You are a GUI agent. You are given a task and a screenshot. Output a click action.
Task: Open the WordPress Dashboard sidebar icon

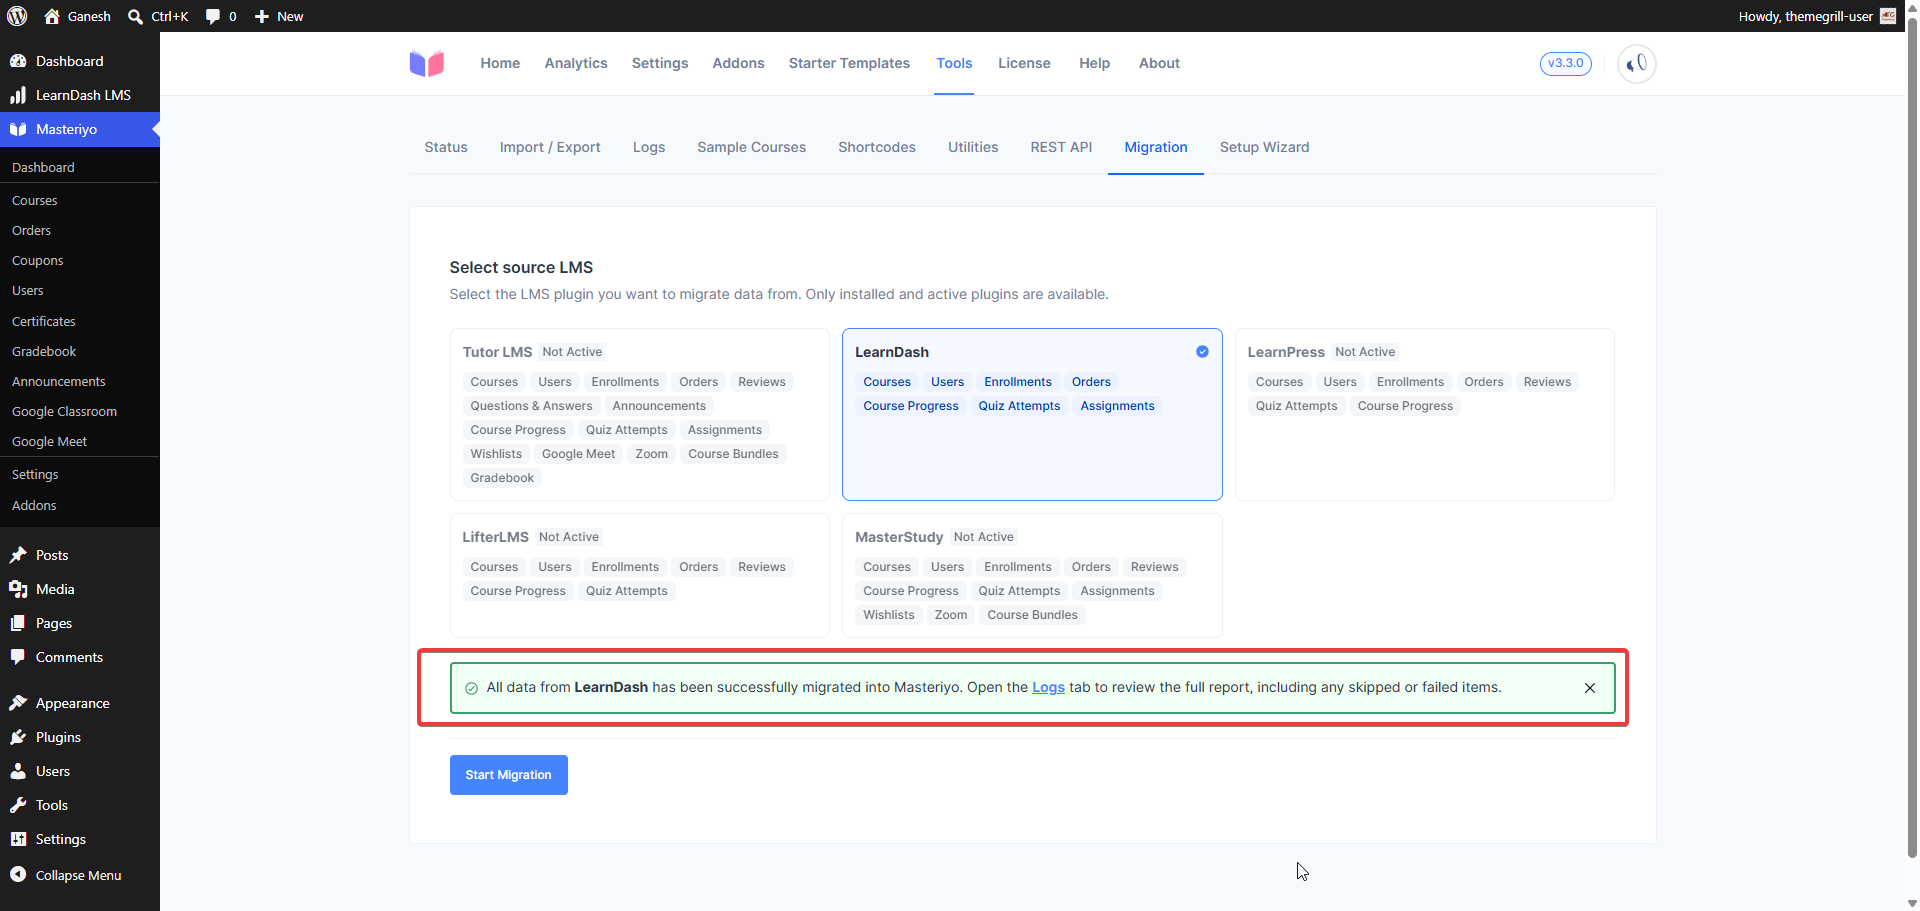coord(18,61)
